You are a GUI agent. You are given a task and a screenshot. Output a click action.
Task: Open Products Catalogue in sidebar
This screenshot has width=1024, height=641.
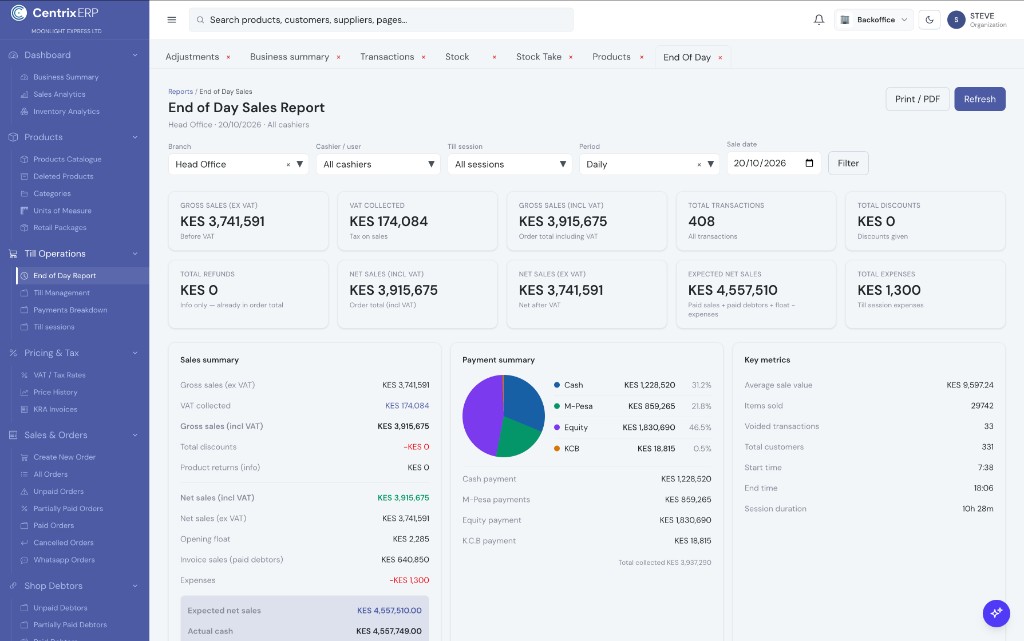(67, 159)
